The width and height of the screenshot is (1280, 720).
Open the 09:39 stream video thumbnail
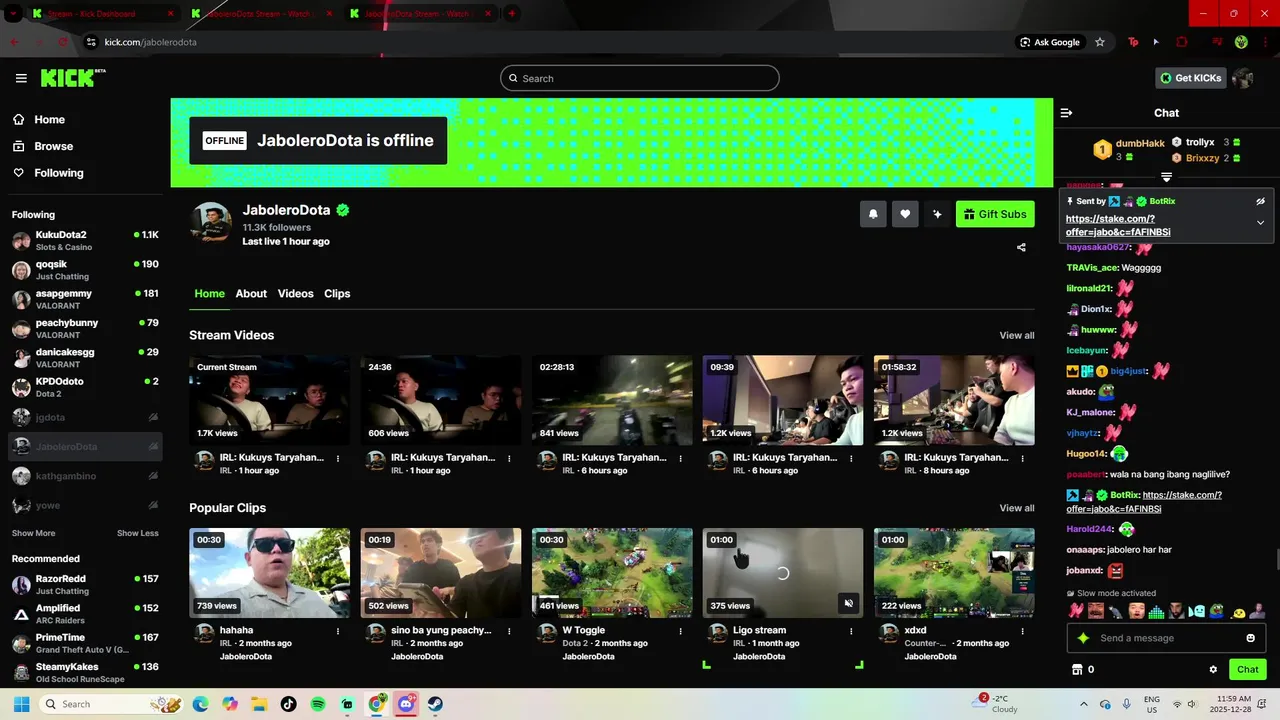pos(783,400)
